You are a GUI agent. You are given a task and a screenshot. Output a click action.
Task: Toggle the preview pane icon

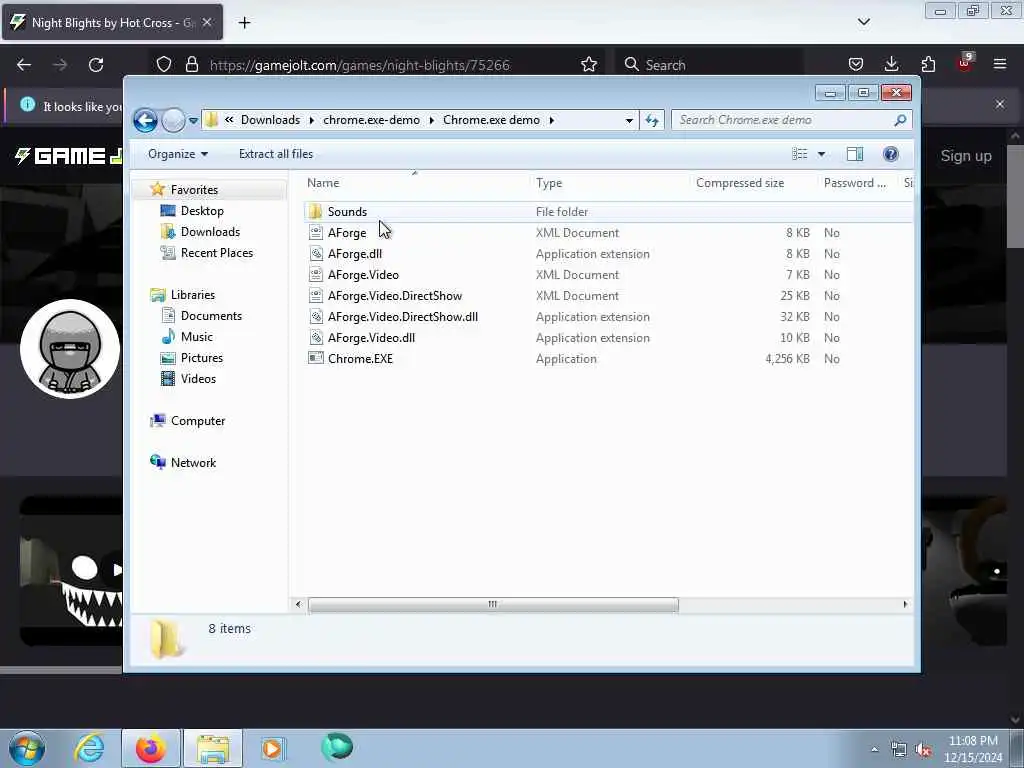pos(855,154)
